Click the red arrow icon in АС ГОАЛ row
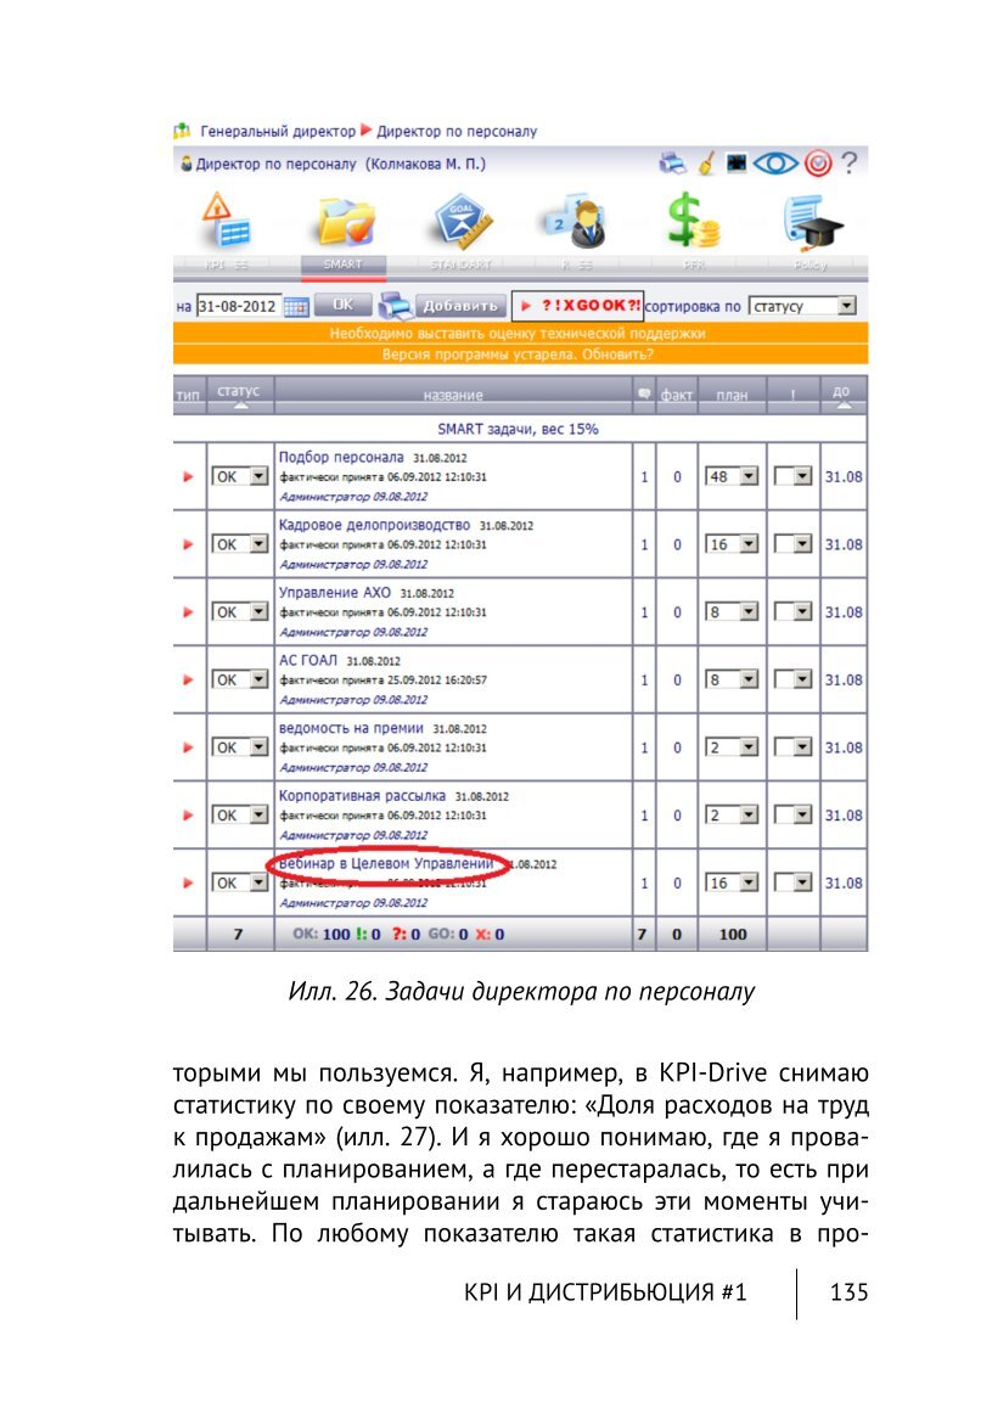Image resolution: width=1000 pixels, height=1414 pixels. tap(188, 680)
